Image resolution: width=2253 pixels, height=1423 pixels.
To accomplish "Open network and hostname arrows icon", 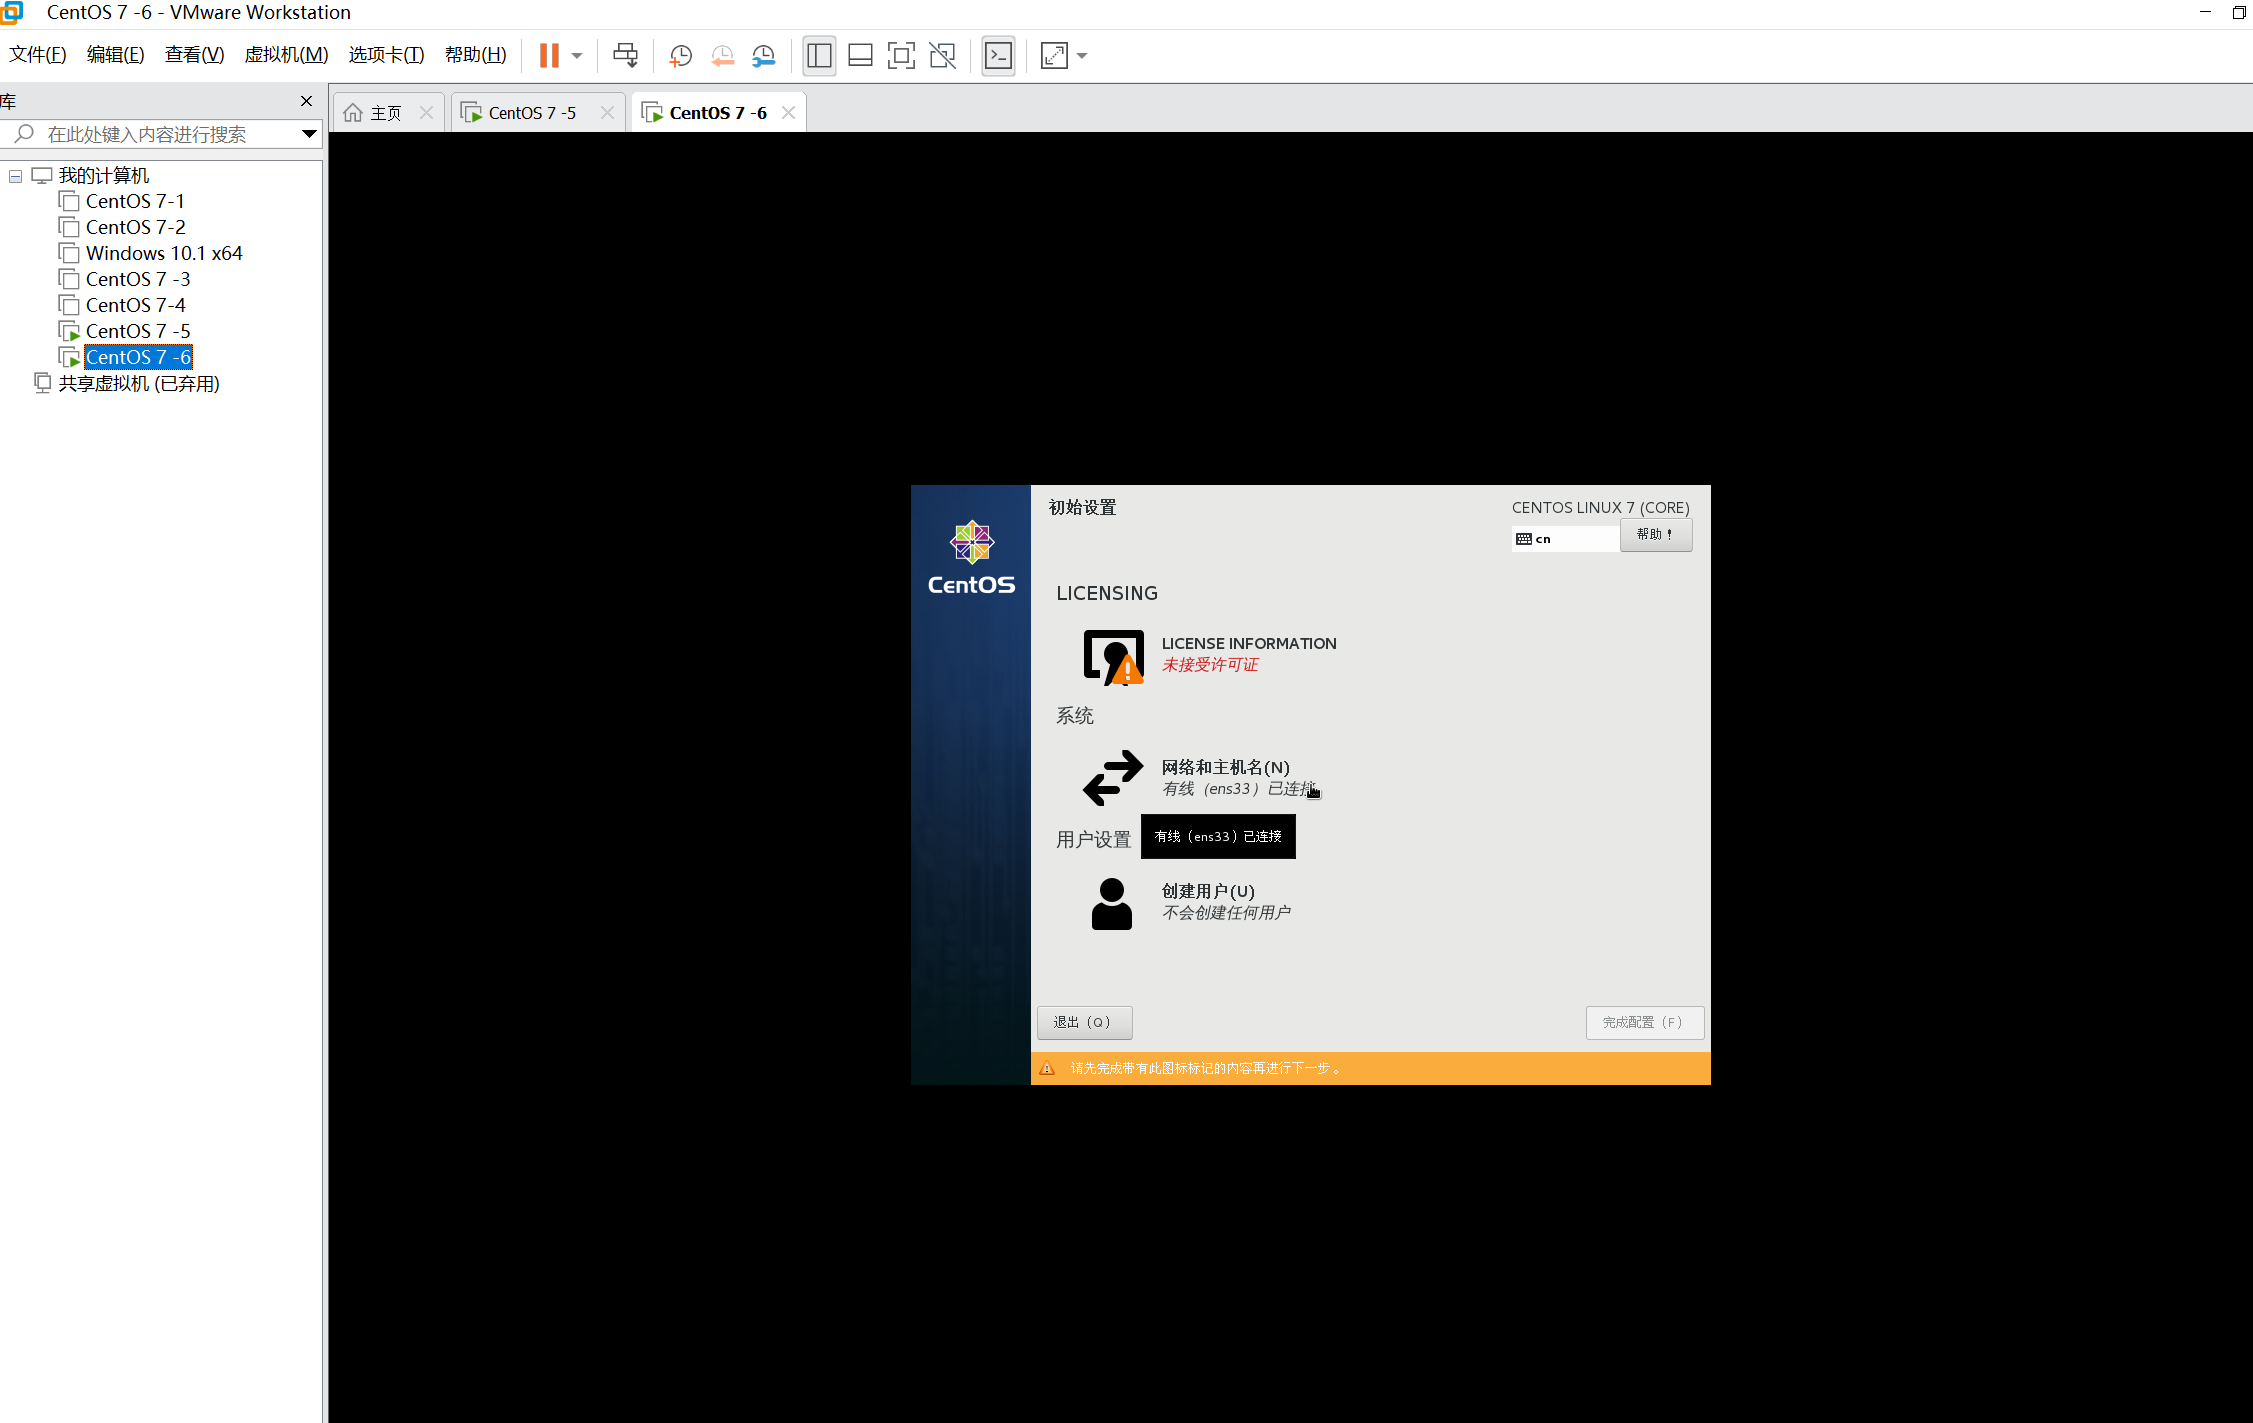I will 1113,778.
